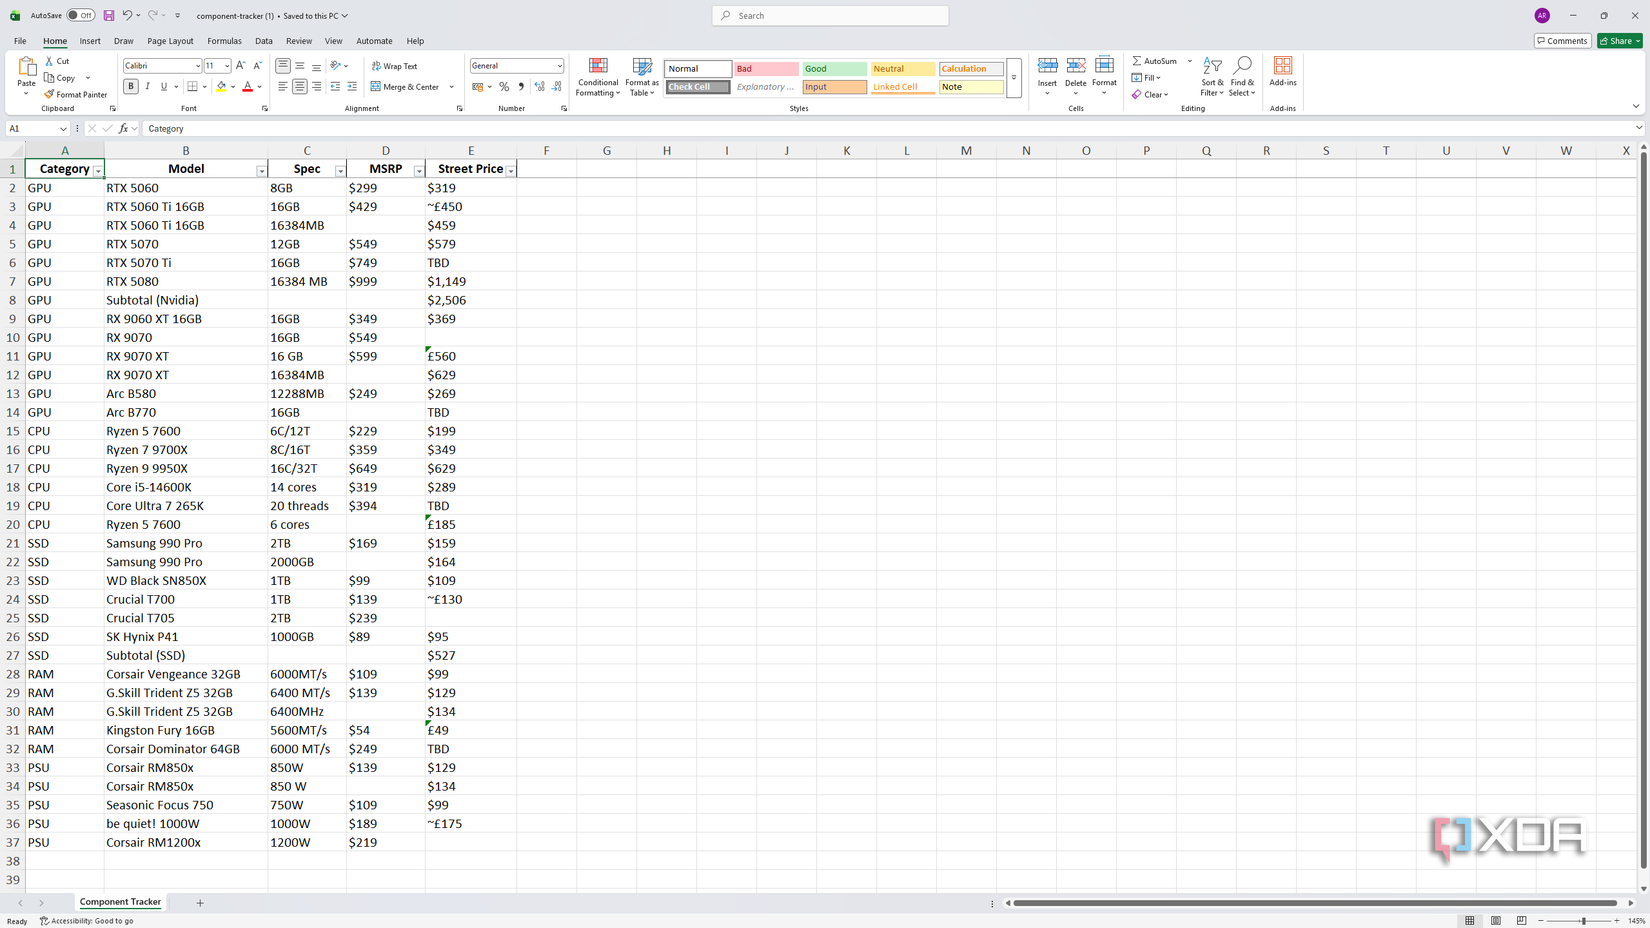Click the Comma Style icon
The height and width of the screenshot is (928, 1650).
pos(521,87)
